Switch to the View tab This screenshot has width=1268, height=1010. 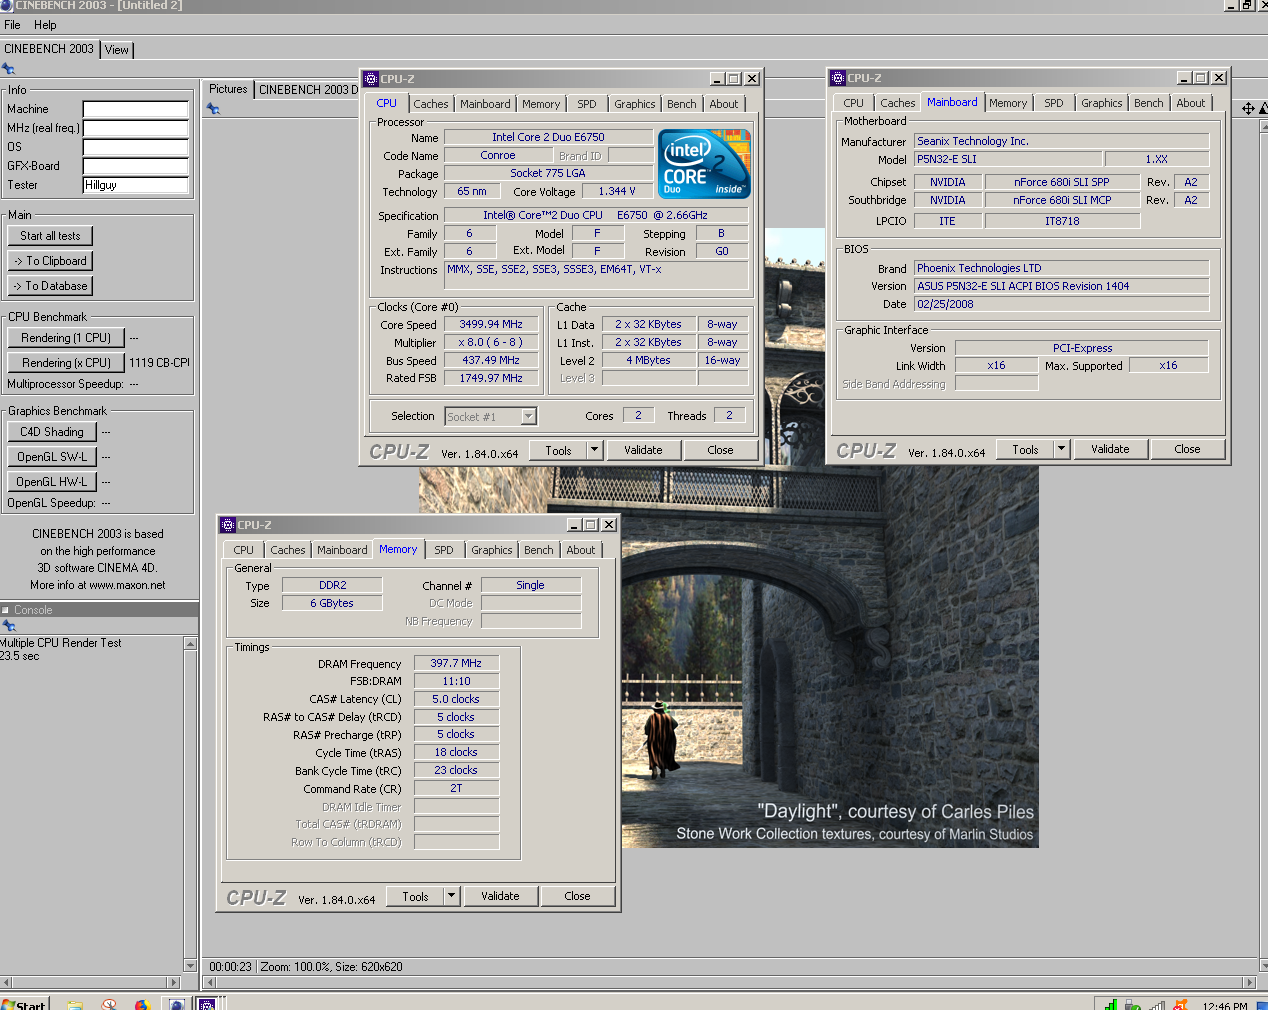pyautogui.click(x=117, y=50)
